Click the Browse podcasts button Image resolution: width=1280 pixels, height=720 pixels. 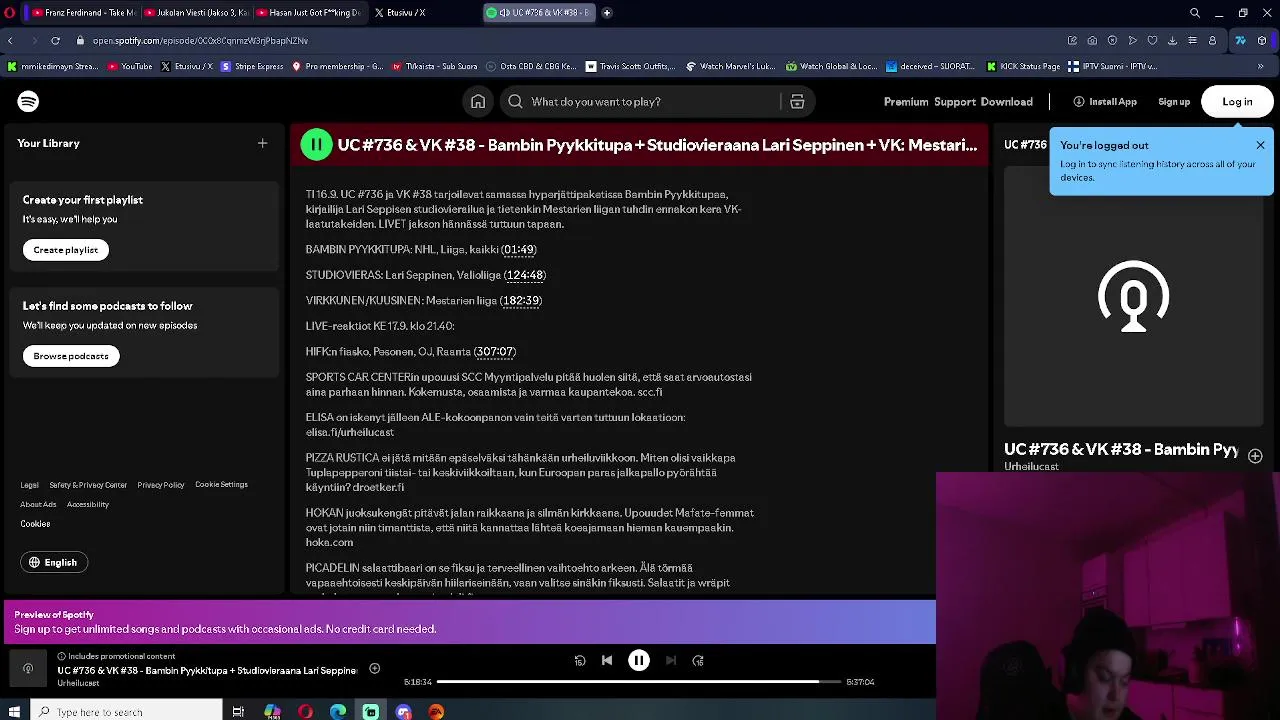pos(71,356)
